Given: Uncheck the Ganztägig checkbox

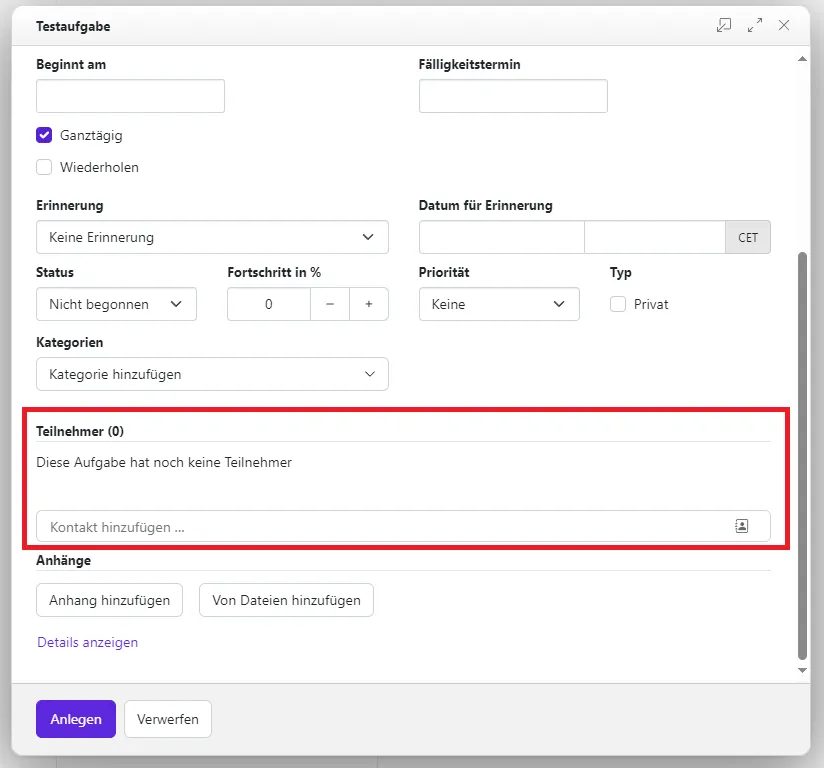Looking at the screenshot, I should tap(44, 135).
